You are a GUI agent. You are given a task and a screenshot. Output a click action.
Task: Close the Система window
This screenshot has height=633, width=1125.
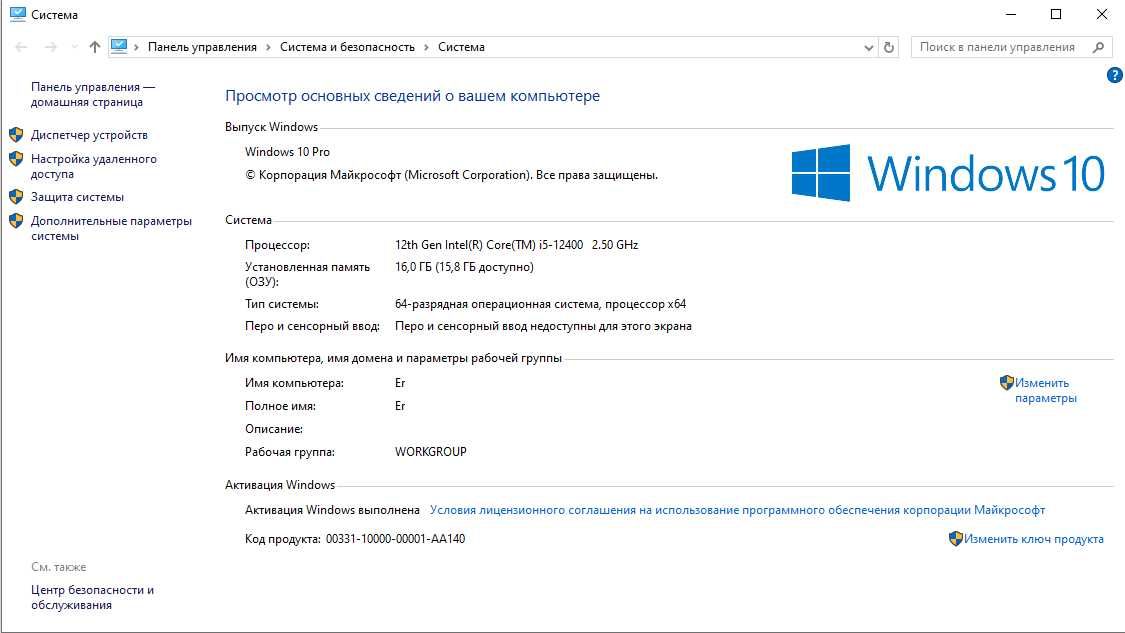1102,14
